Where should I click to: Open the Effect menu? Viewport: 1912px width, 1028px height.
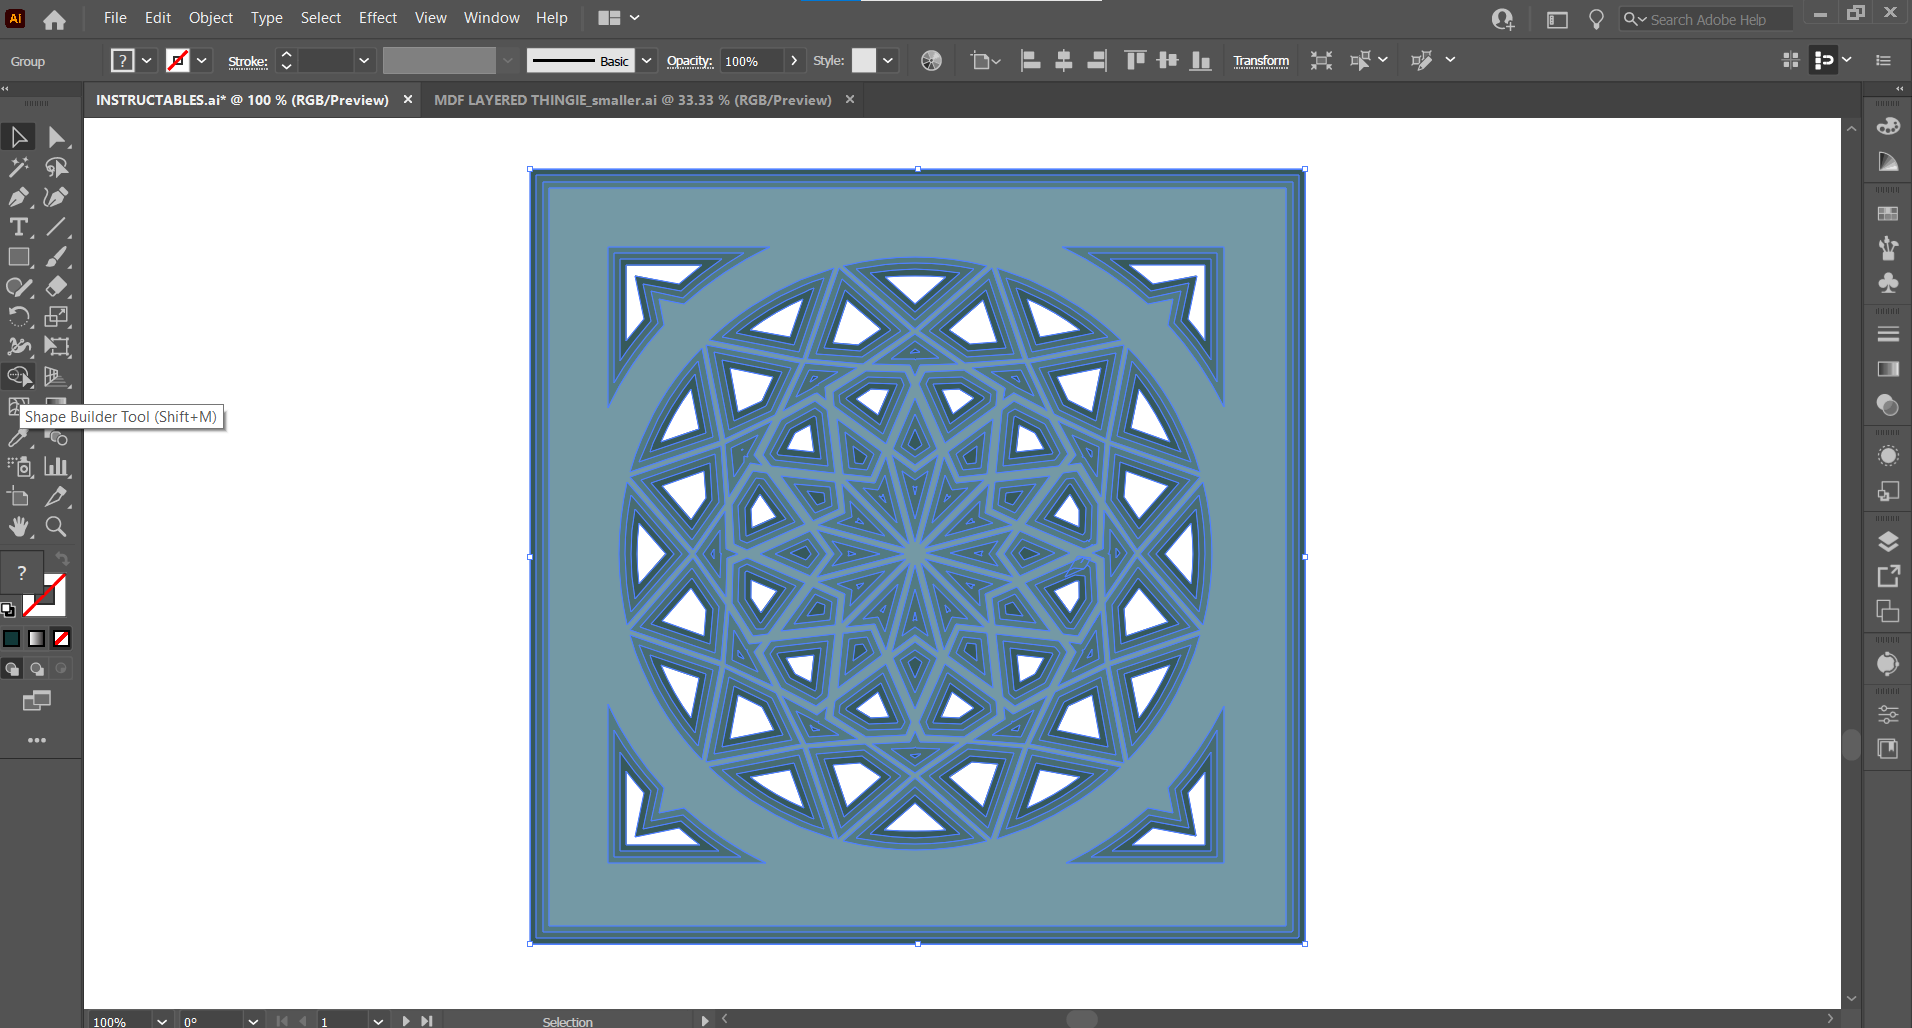point(378,18)
